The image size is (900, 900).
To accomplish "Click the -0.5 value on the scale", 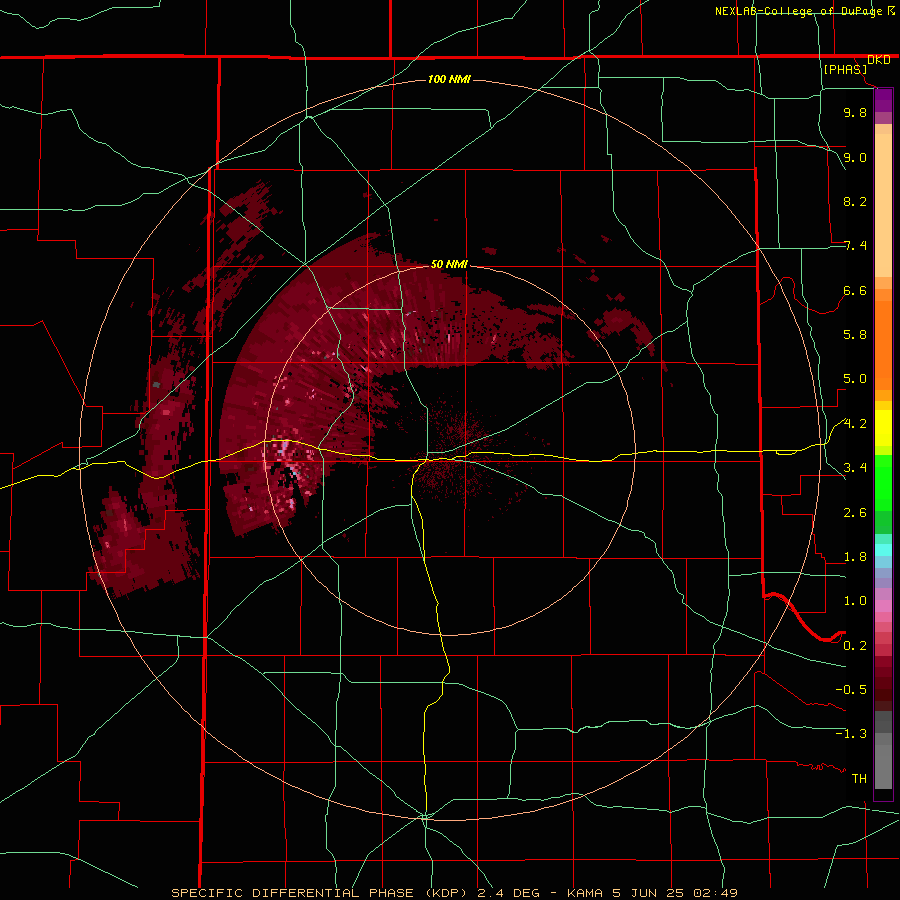I will [x=851, y=690].
